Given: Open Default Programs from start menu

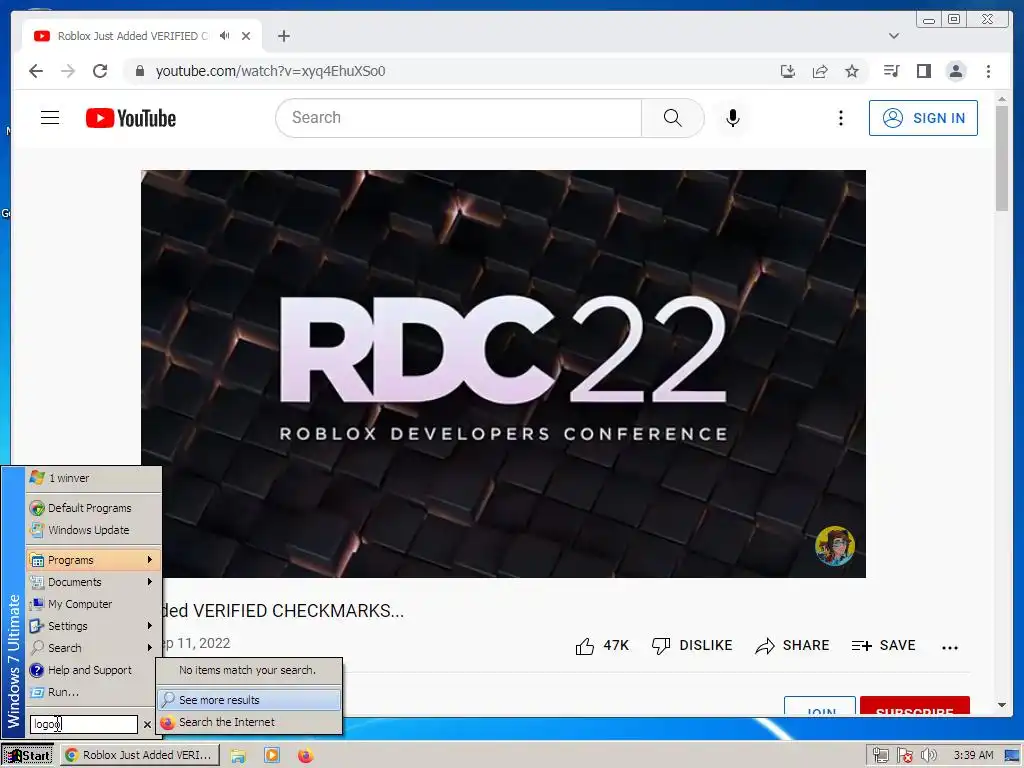Looking at the screenshot, I should coord(93,507).
